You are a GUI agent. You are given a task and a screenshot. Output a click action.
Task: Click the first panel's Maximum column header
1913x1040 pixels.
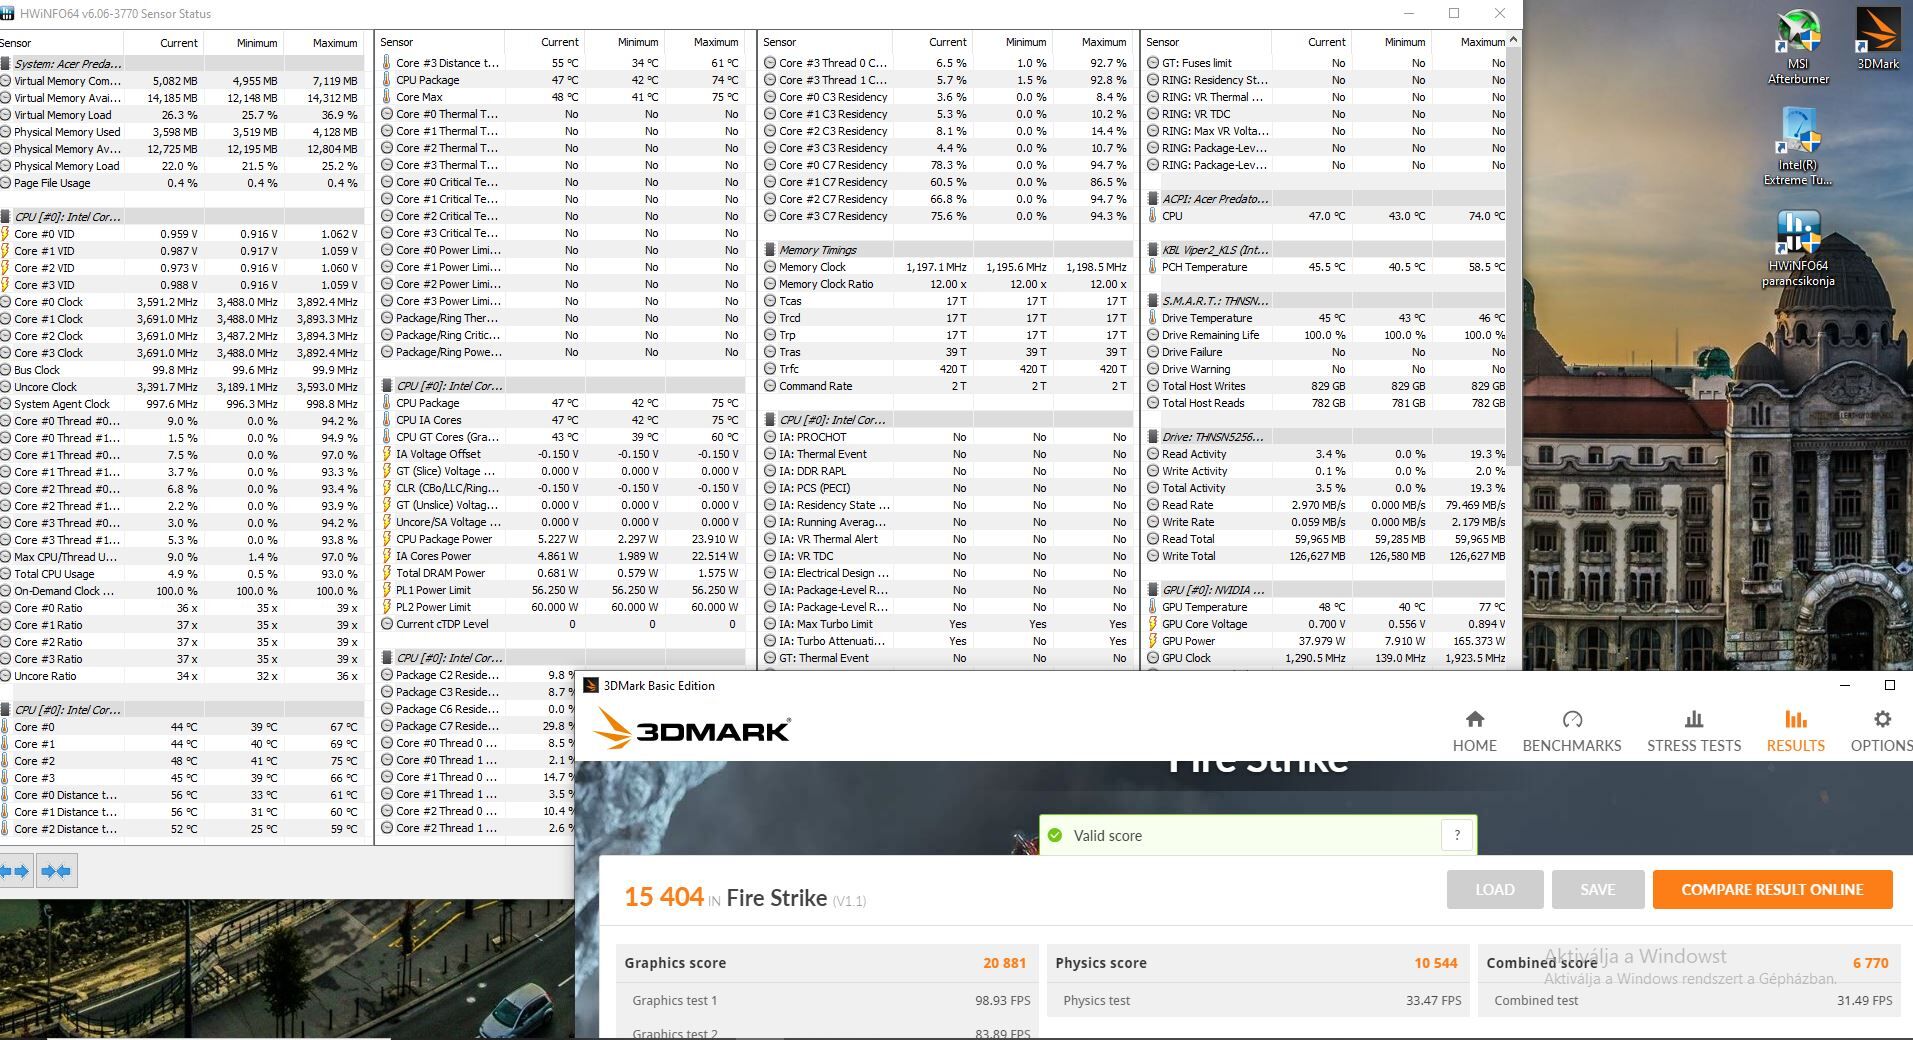324,43
